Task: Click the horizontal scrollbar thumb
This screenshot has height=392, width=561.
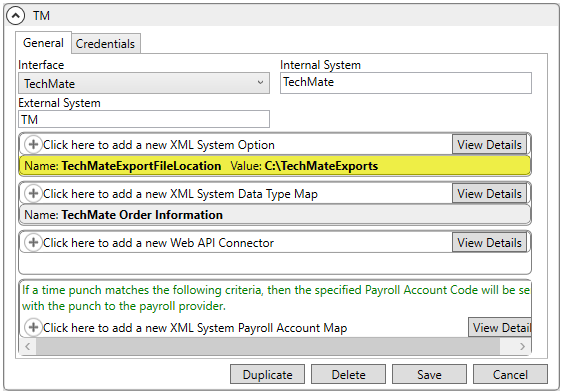Action: pos(268,346)
